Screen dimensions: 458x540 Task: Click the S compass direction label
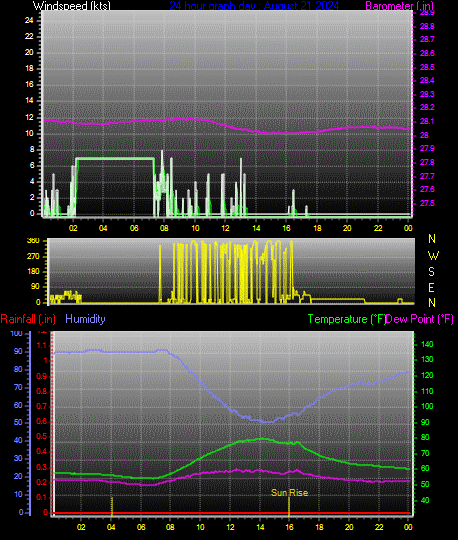point(431,272)
